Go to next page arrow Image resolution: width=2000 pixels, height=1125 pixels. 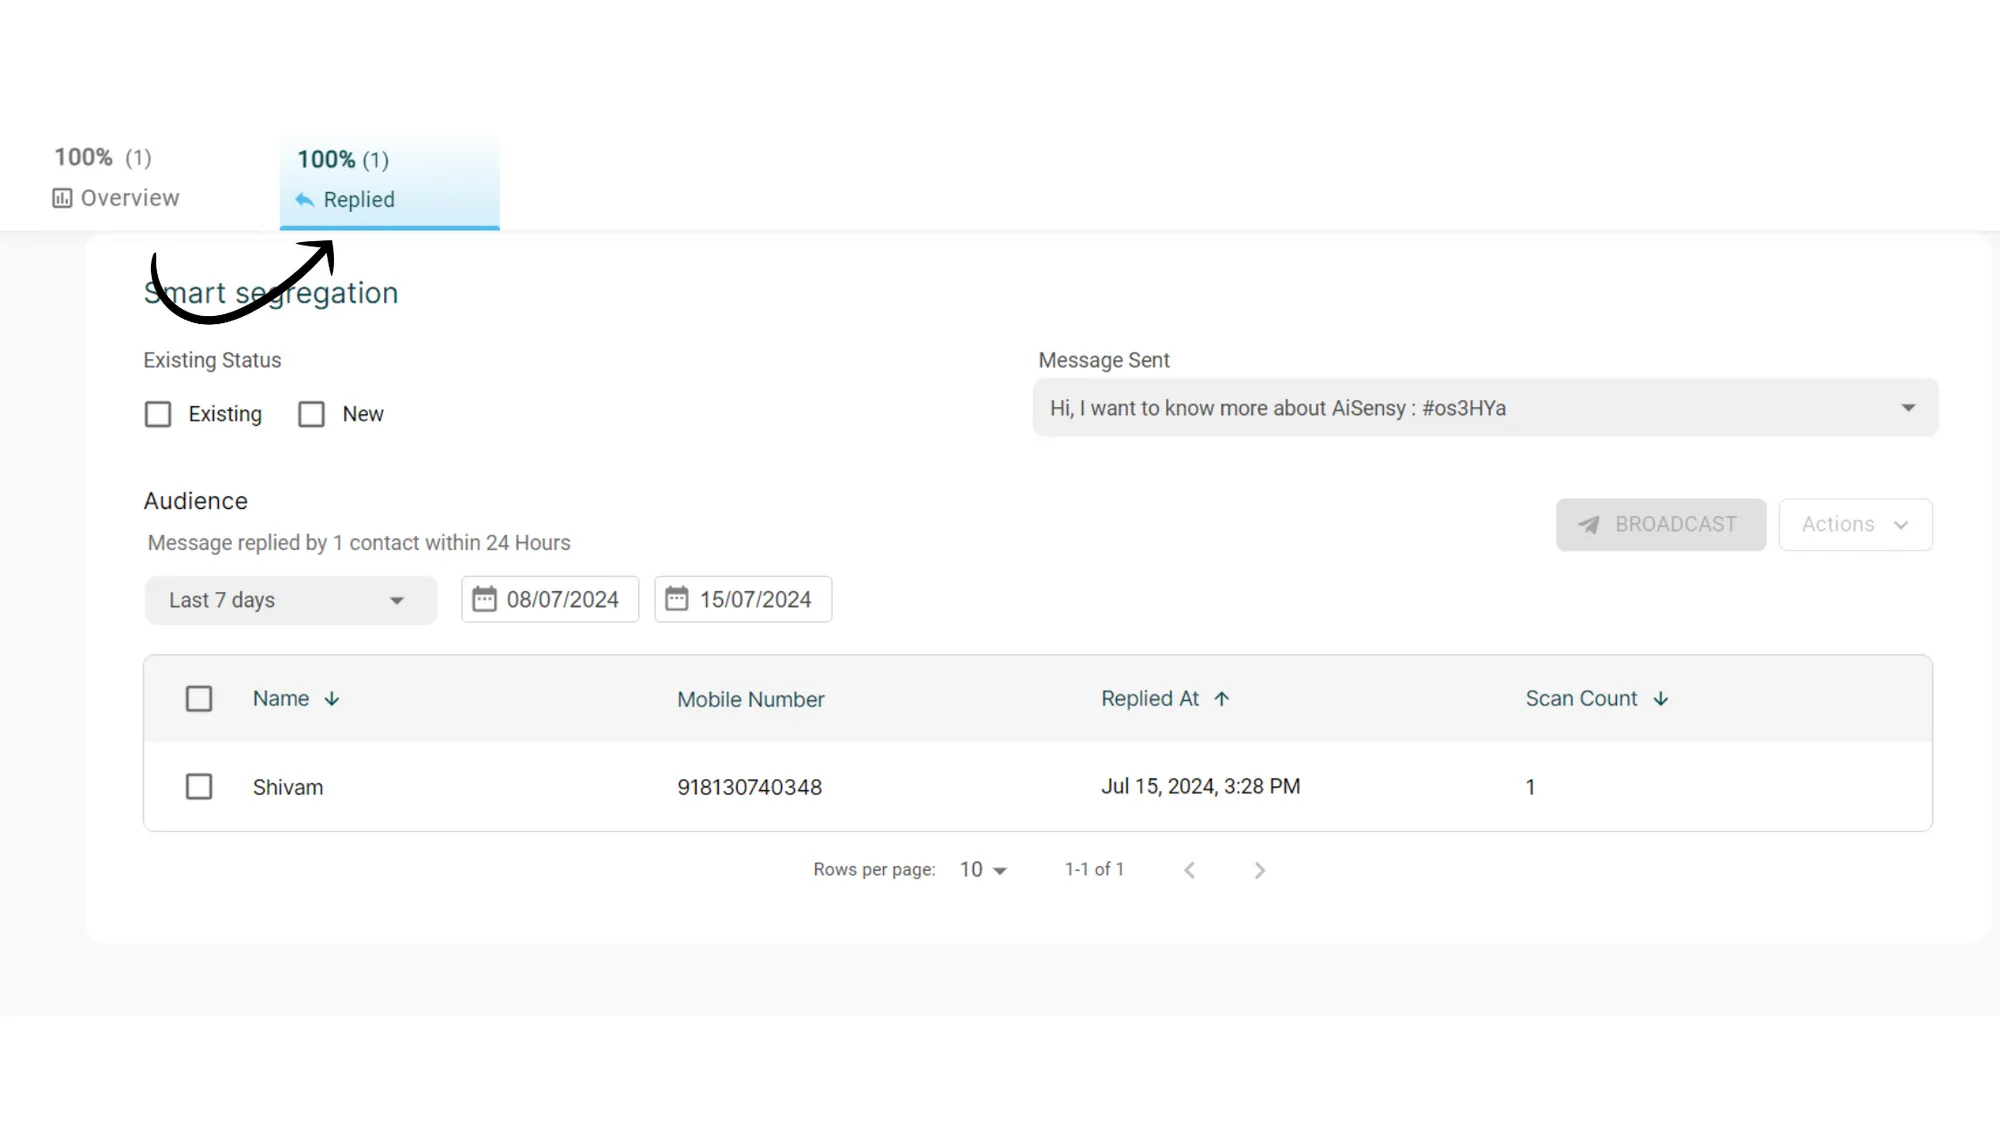tap(1259, 870)
